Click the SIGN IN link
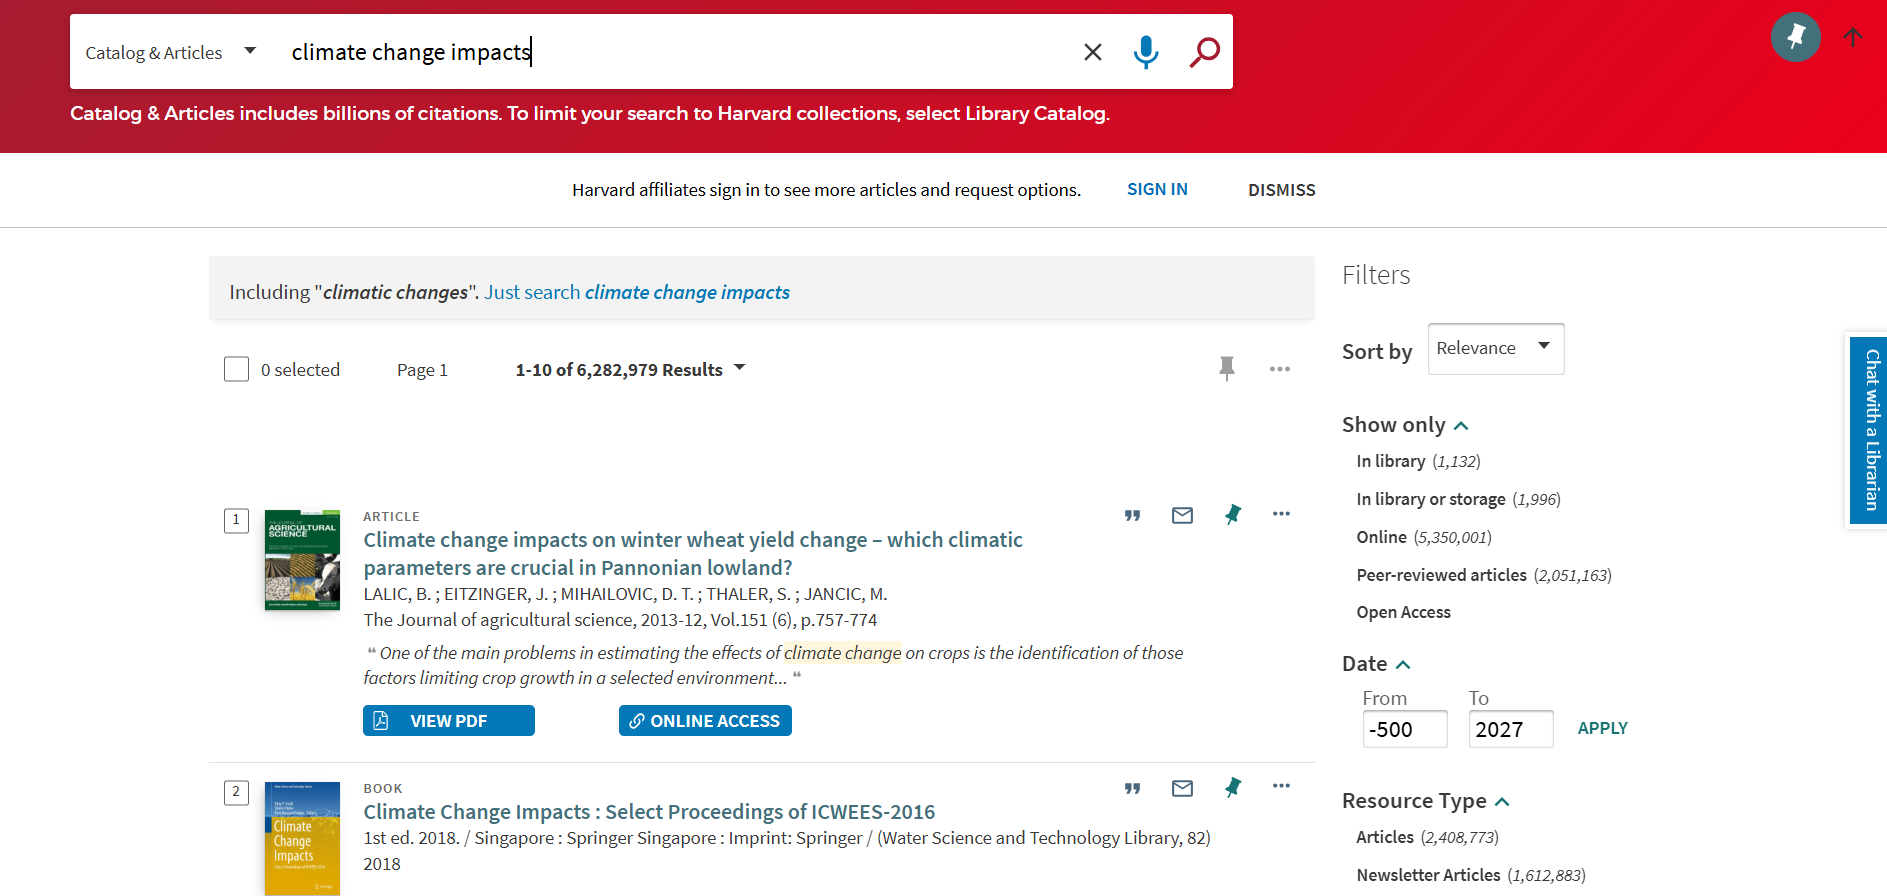 pyautogui.click(x=1157, y=189)
